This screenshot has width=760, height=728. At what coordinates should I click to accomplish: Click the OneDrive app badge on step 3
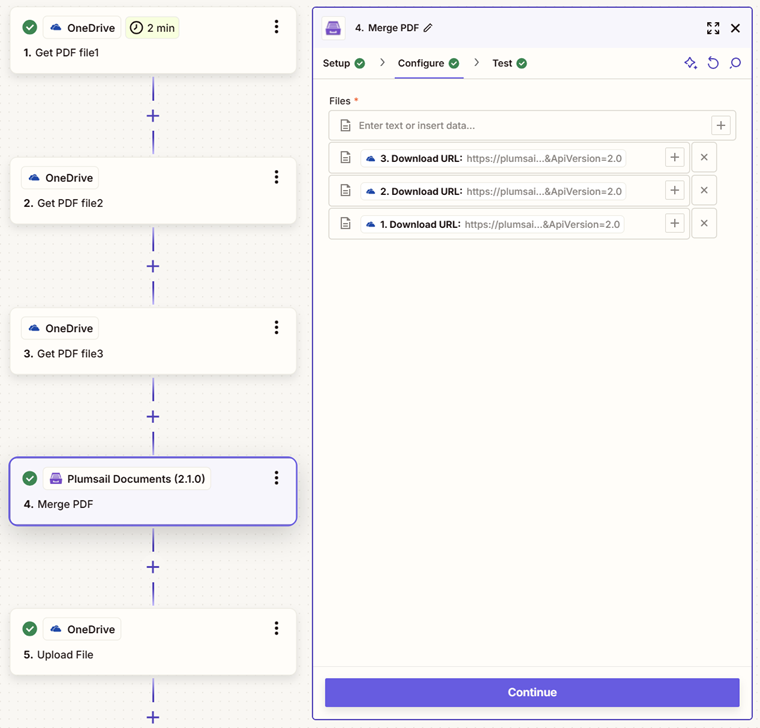60,328
